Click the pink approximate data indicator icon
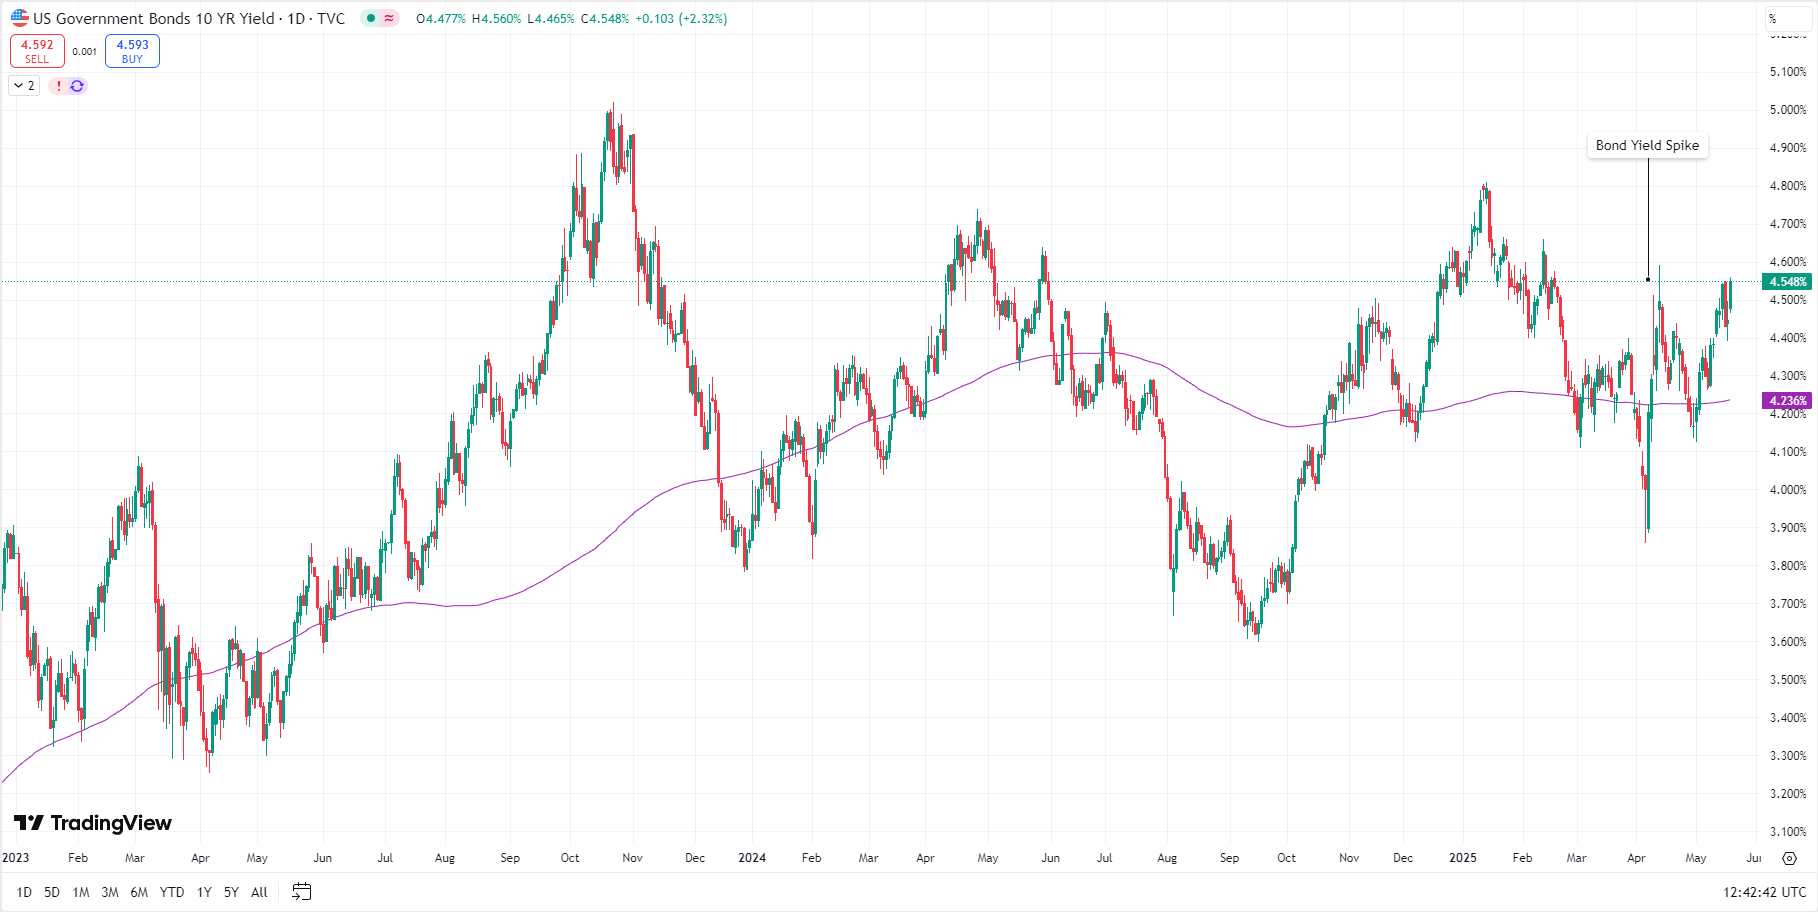Screen dimensions: 1818x912 click(389, 18)
